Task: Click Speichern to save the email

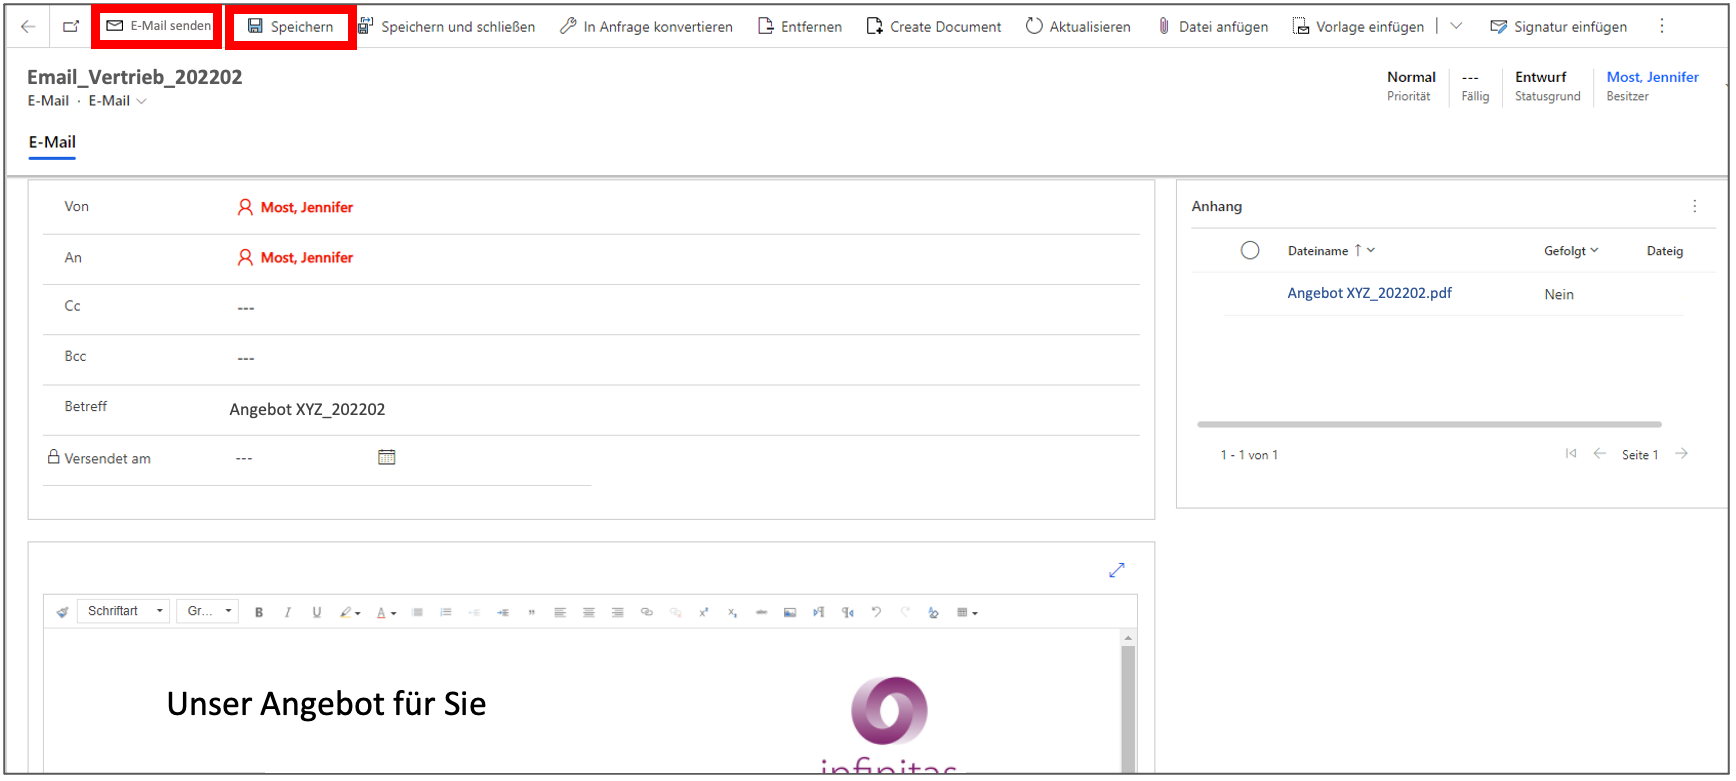Action: tap(290, 26)
